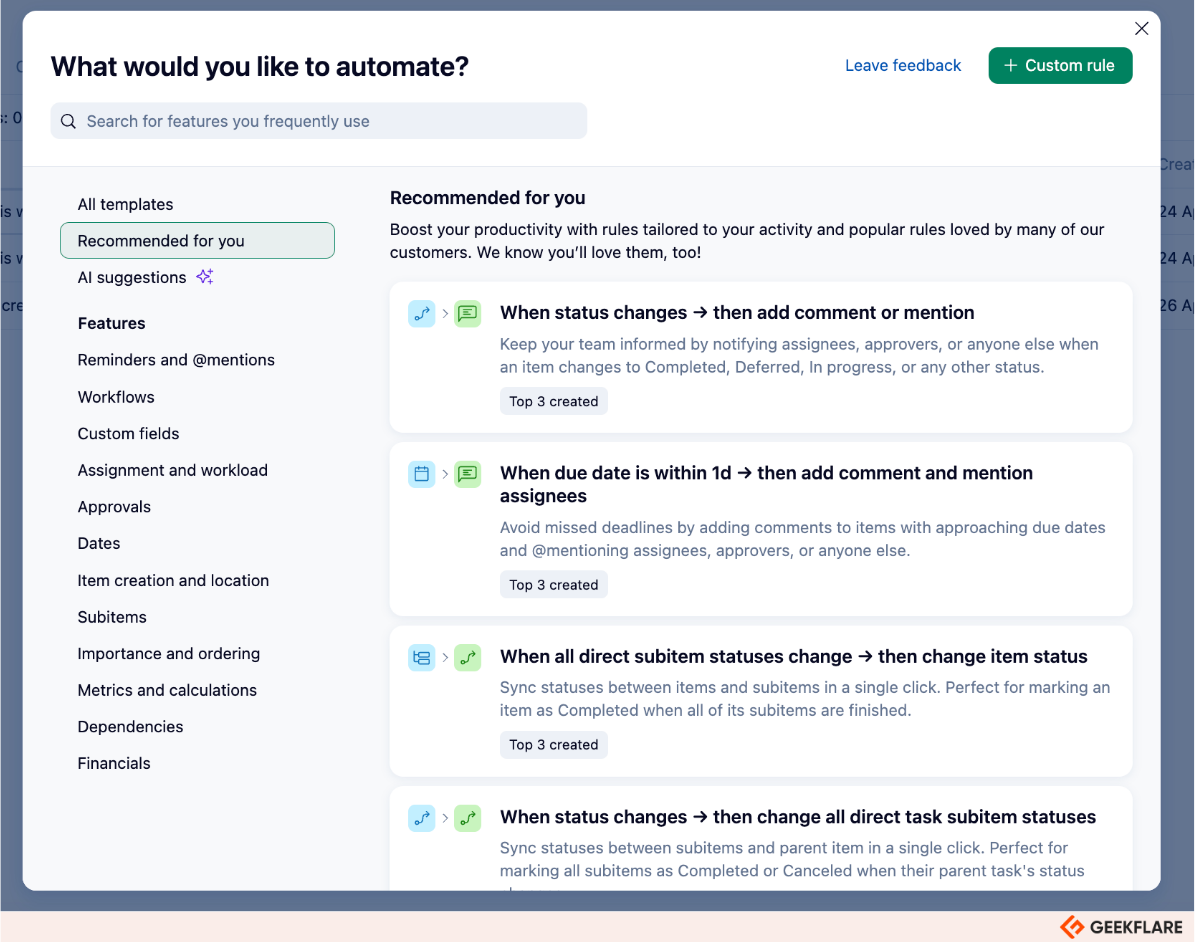
Task: Click the Geekflare logo at bottom right
Action: [x=1121, y=927]
